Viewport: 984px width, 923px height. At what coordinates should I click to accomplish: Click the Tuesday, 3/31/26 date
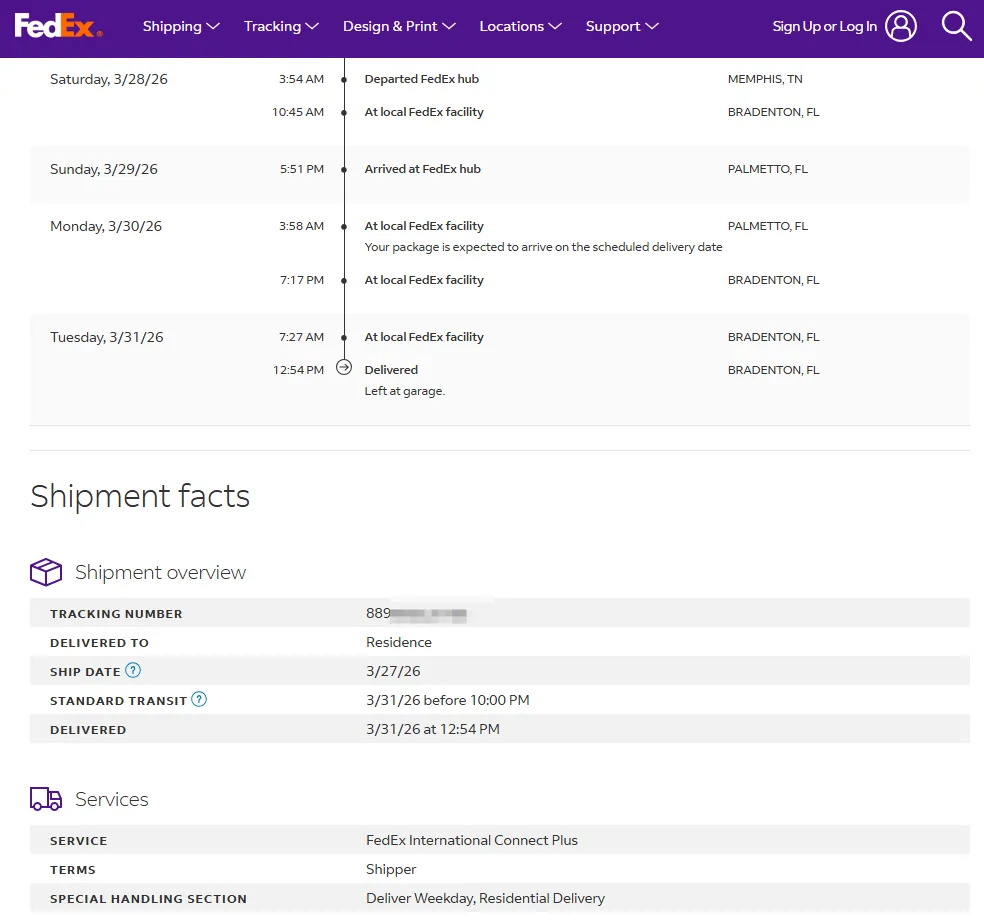coord(107,337)
